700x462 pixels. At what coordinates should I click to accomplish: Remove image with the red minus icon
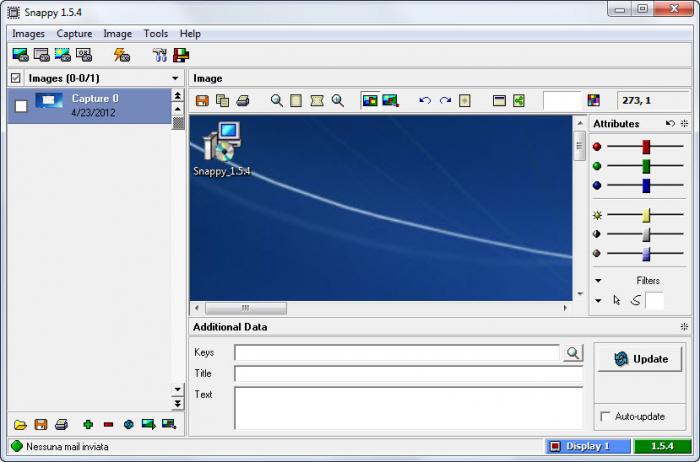(x=108, y=425)
